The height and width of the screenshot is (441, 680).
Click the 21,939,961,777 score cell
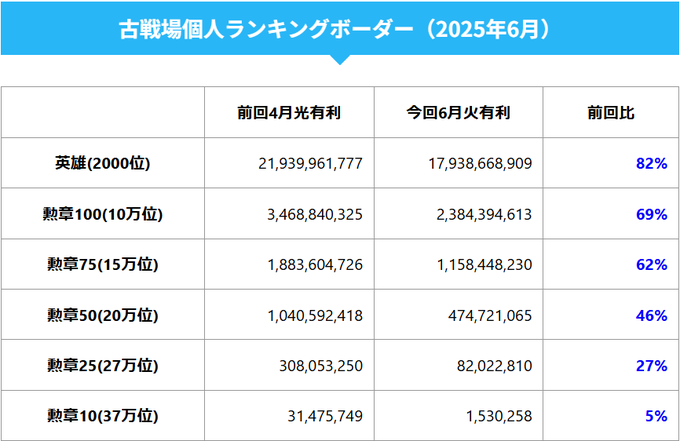(x=310, y=163)
